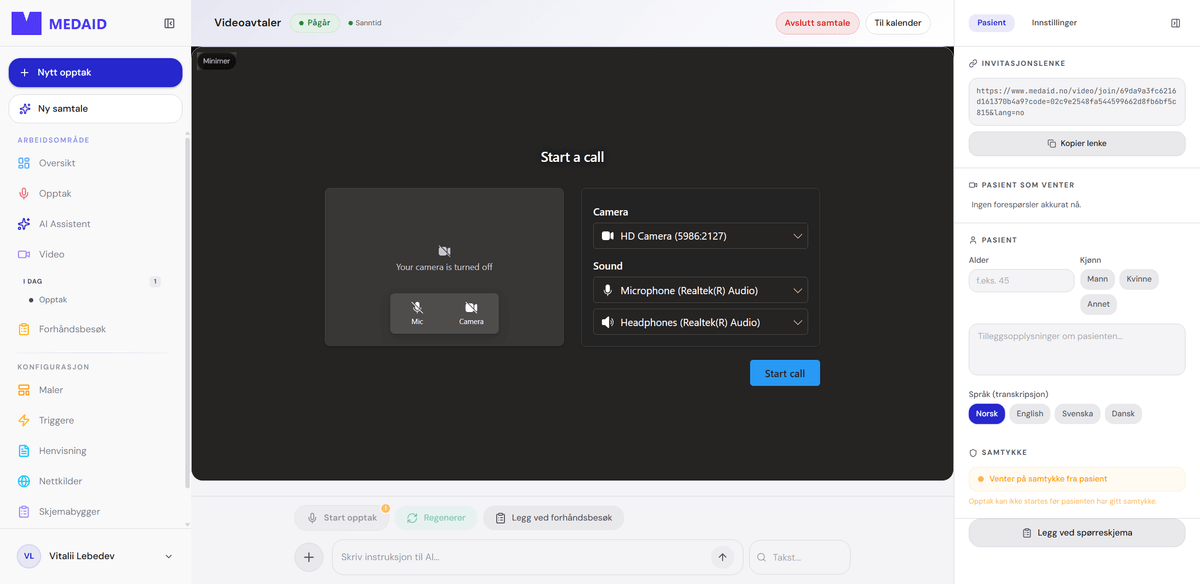The image size is (1200, 584).
Task: Click the Kopier lenke button
Action: coord(1077,143)
